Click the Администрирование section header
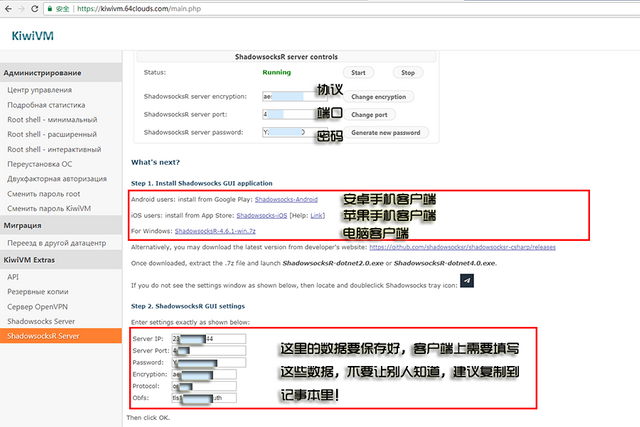The width and height of the screenshot is (640, 427). [x=61, y=73]
